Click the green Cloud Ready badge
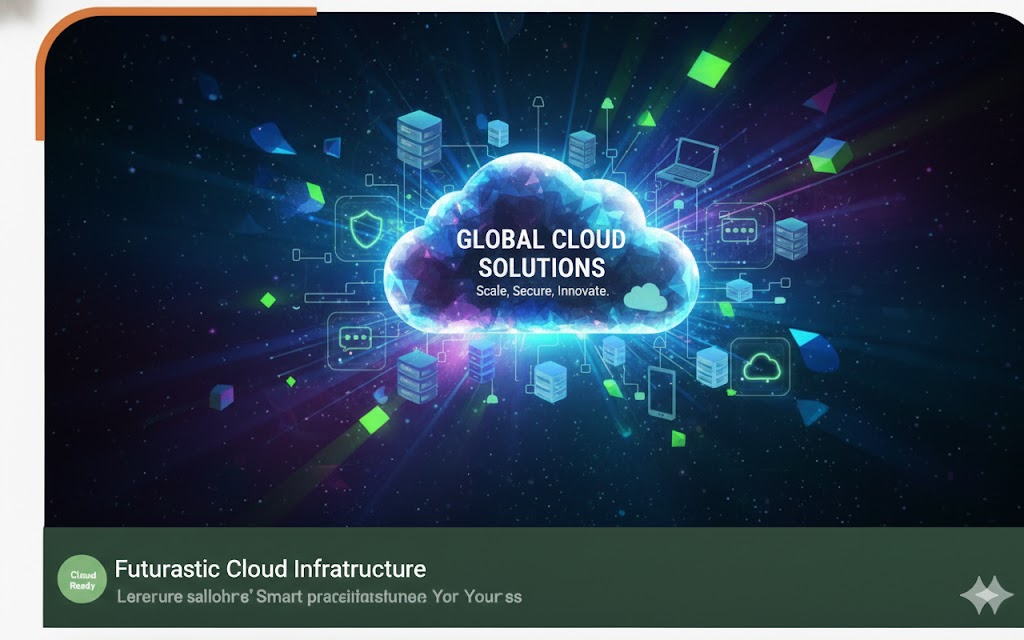This screenshot has height=640, width=1024. click(83, 579)
